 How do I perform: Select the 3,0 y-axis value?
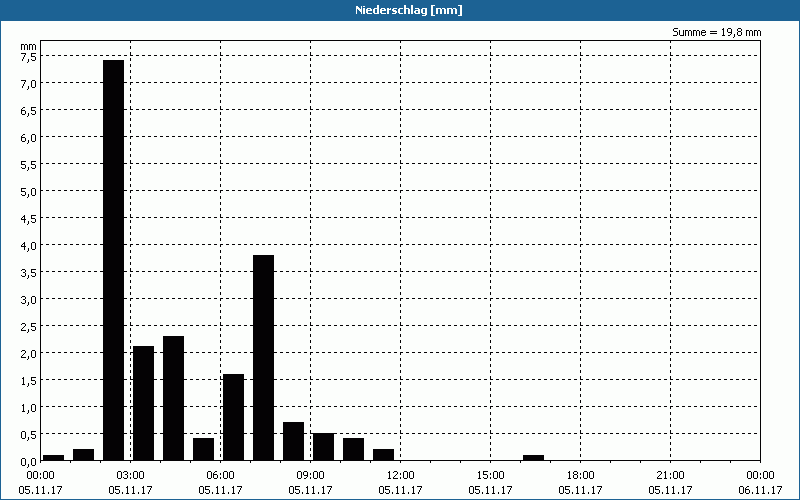pyautogui.click(x=28, y=300)
